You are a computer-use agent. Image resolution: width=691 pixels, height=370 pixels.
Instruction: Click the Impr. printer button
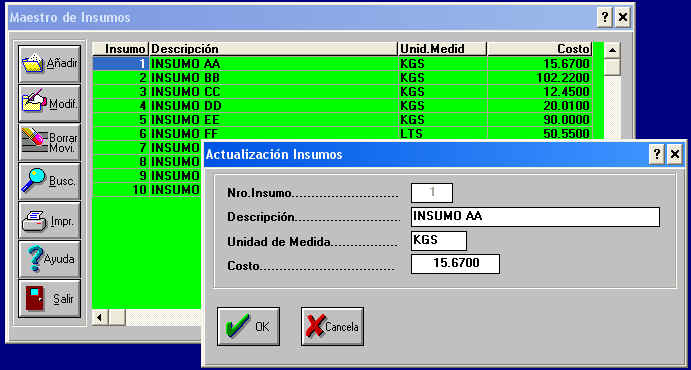49,220
